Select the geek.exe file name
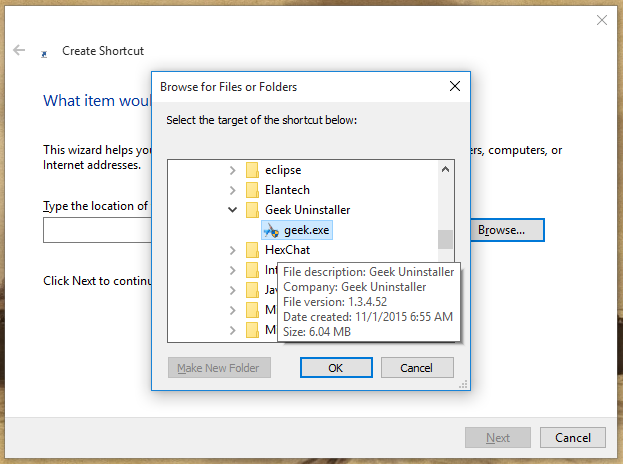 307,230
